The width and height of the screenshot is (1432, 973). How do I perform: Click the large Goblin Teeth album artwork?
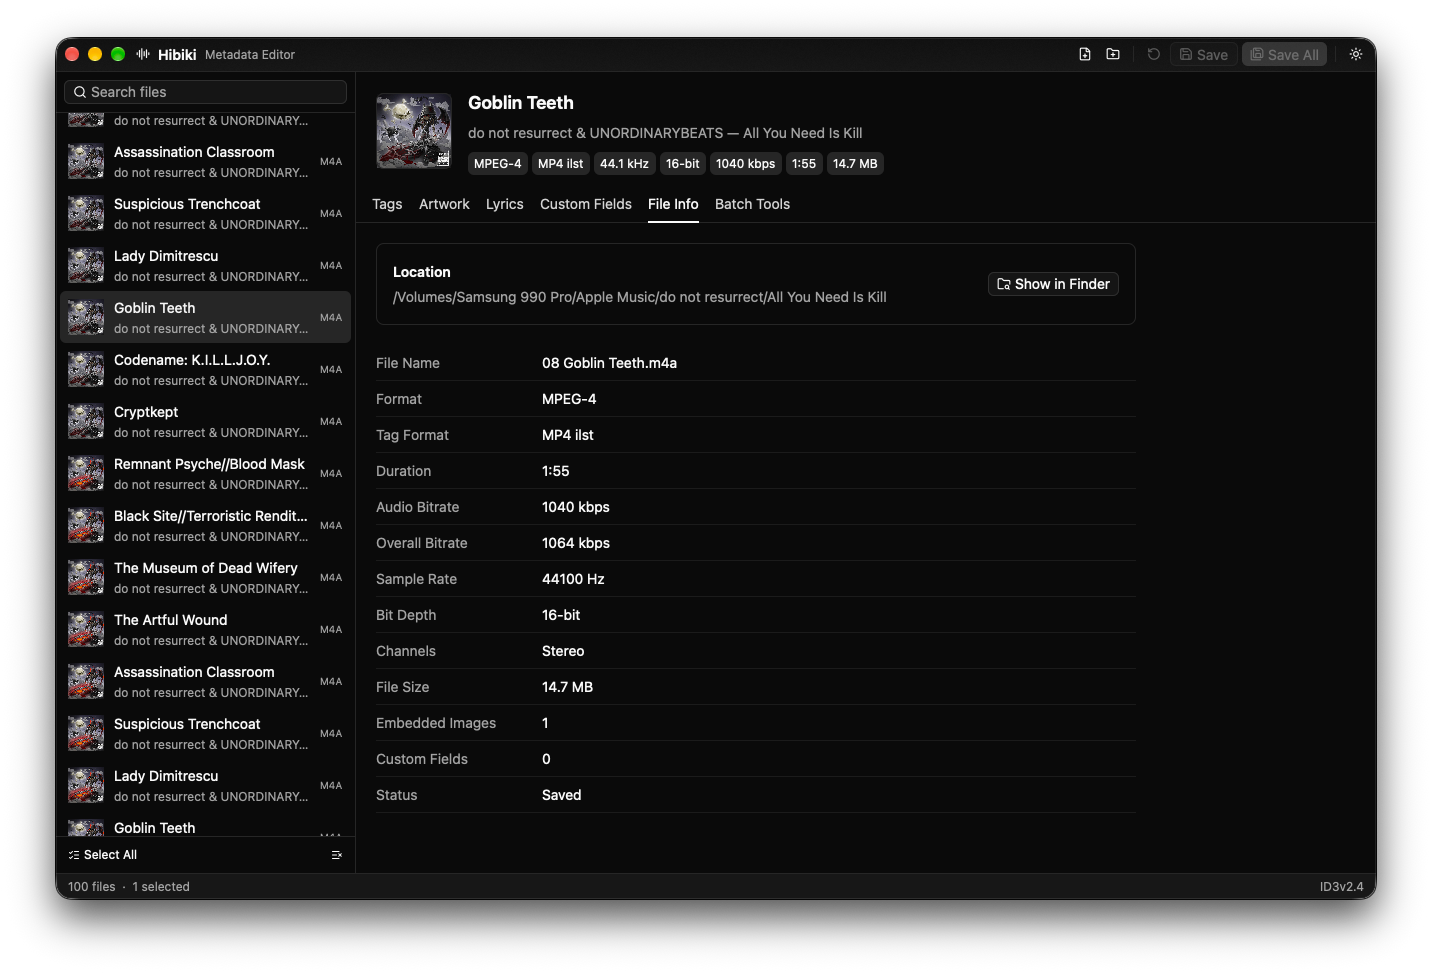click(414, 131)
